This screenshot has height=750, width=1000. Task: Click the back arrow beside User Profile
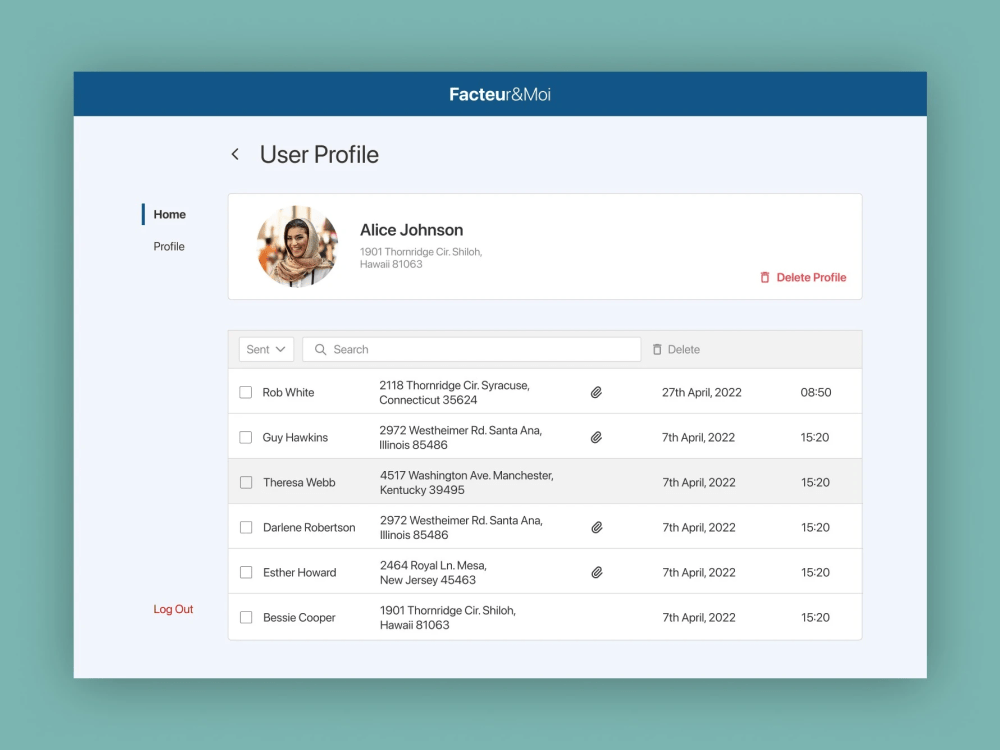[x=235, y=154]
